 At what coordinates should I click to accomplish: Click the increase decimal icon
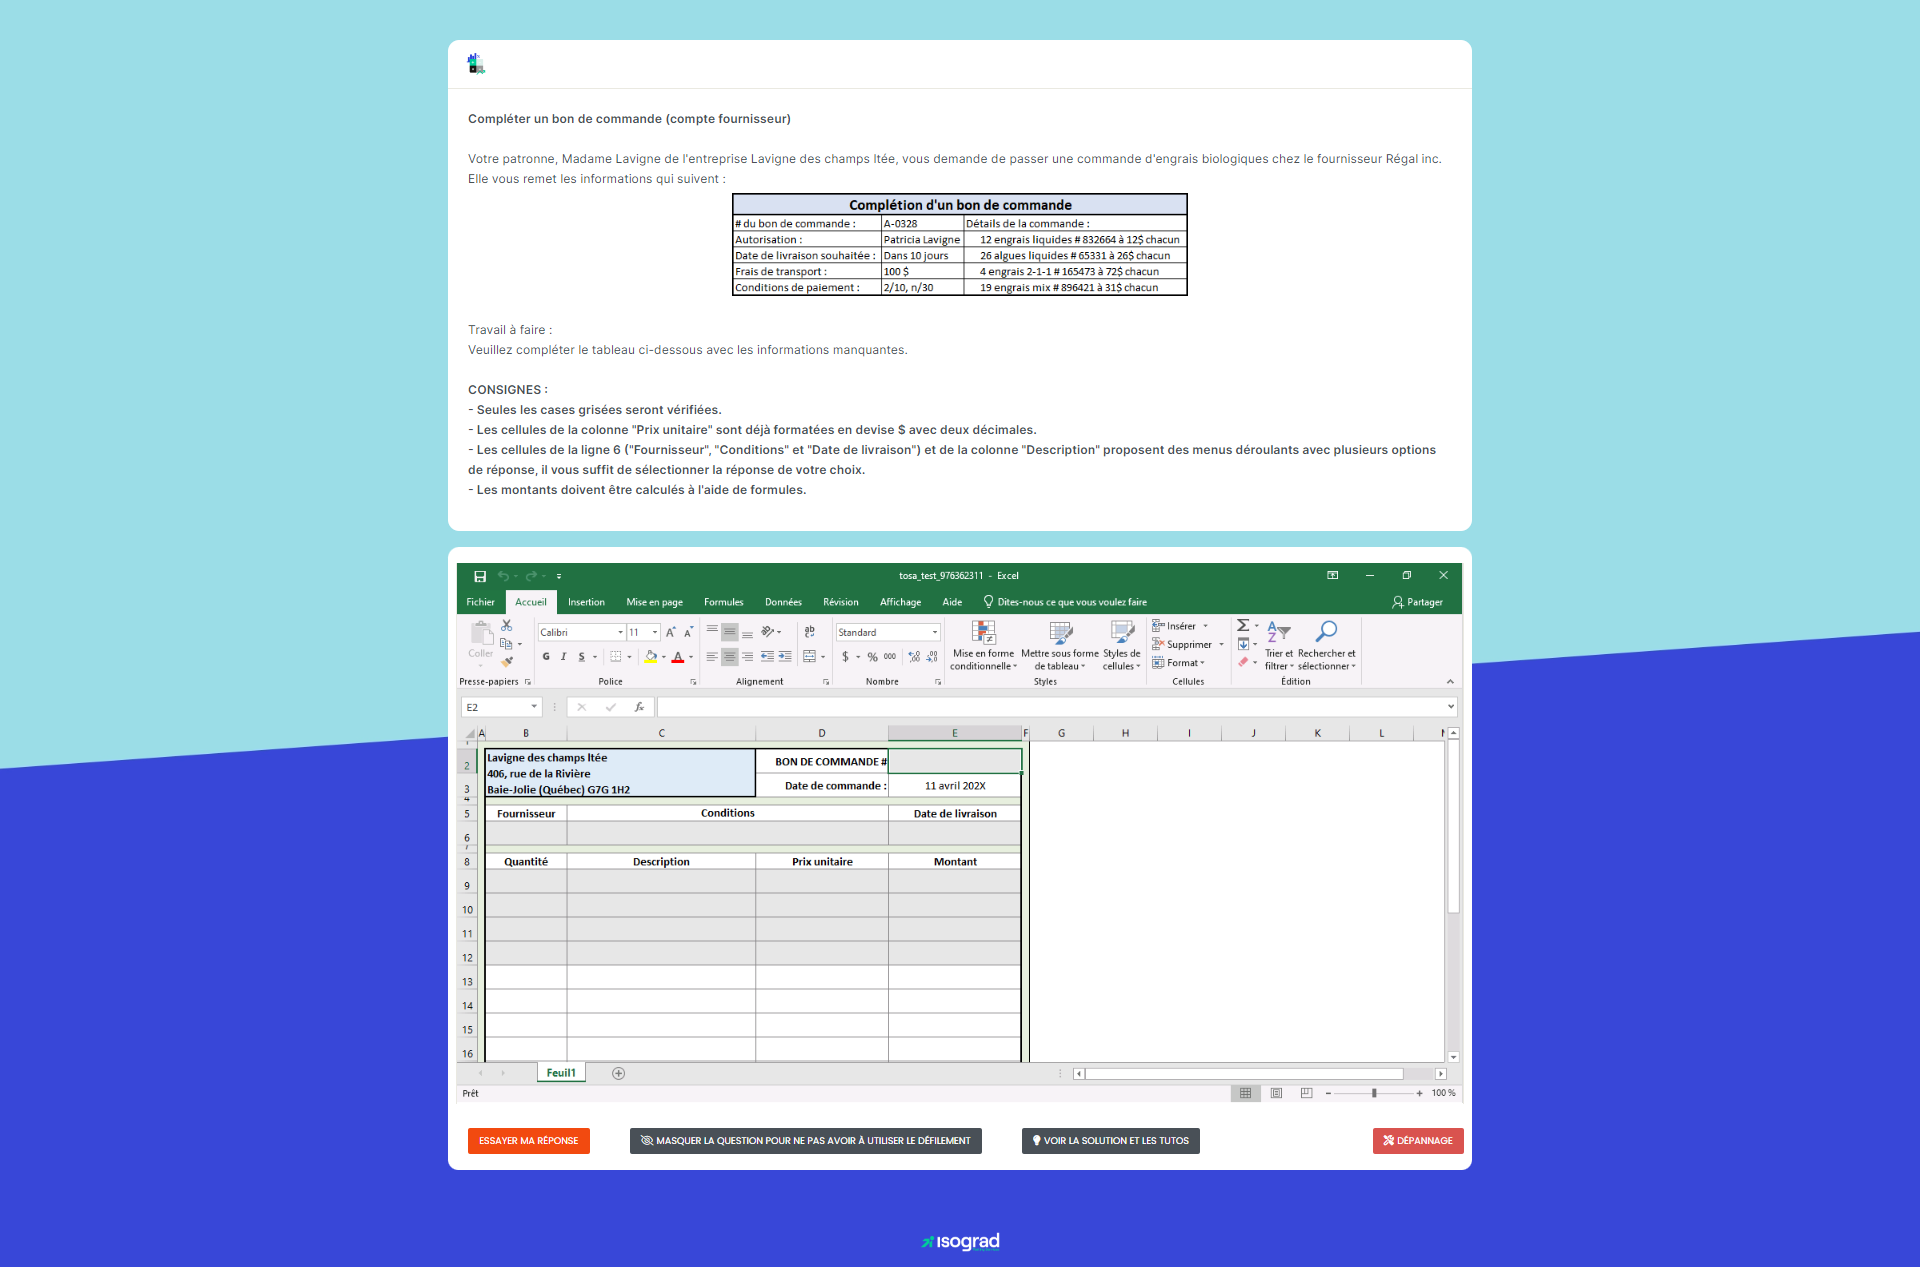[x=914, y=657]
